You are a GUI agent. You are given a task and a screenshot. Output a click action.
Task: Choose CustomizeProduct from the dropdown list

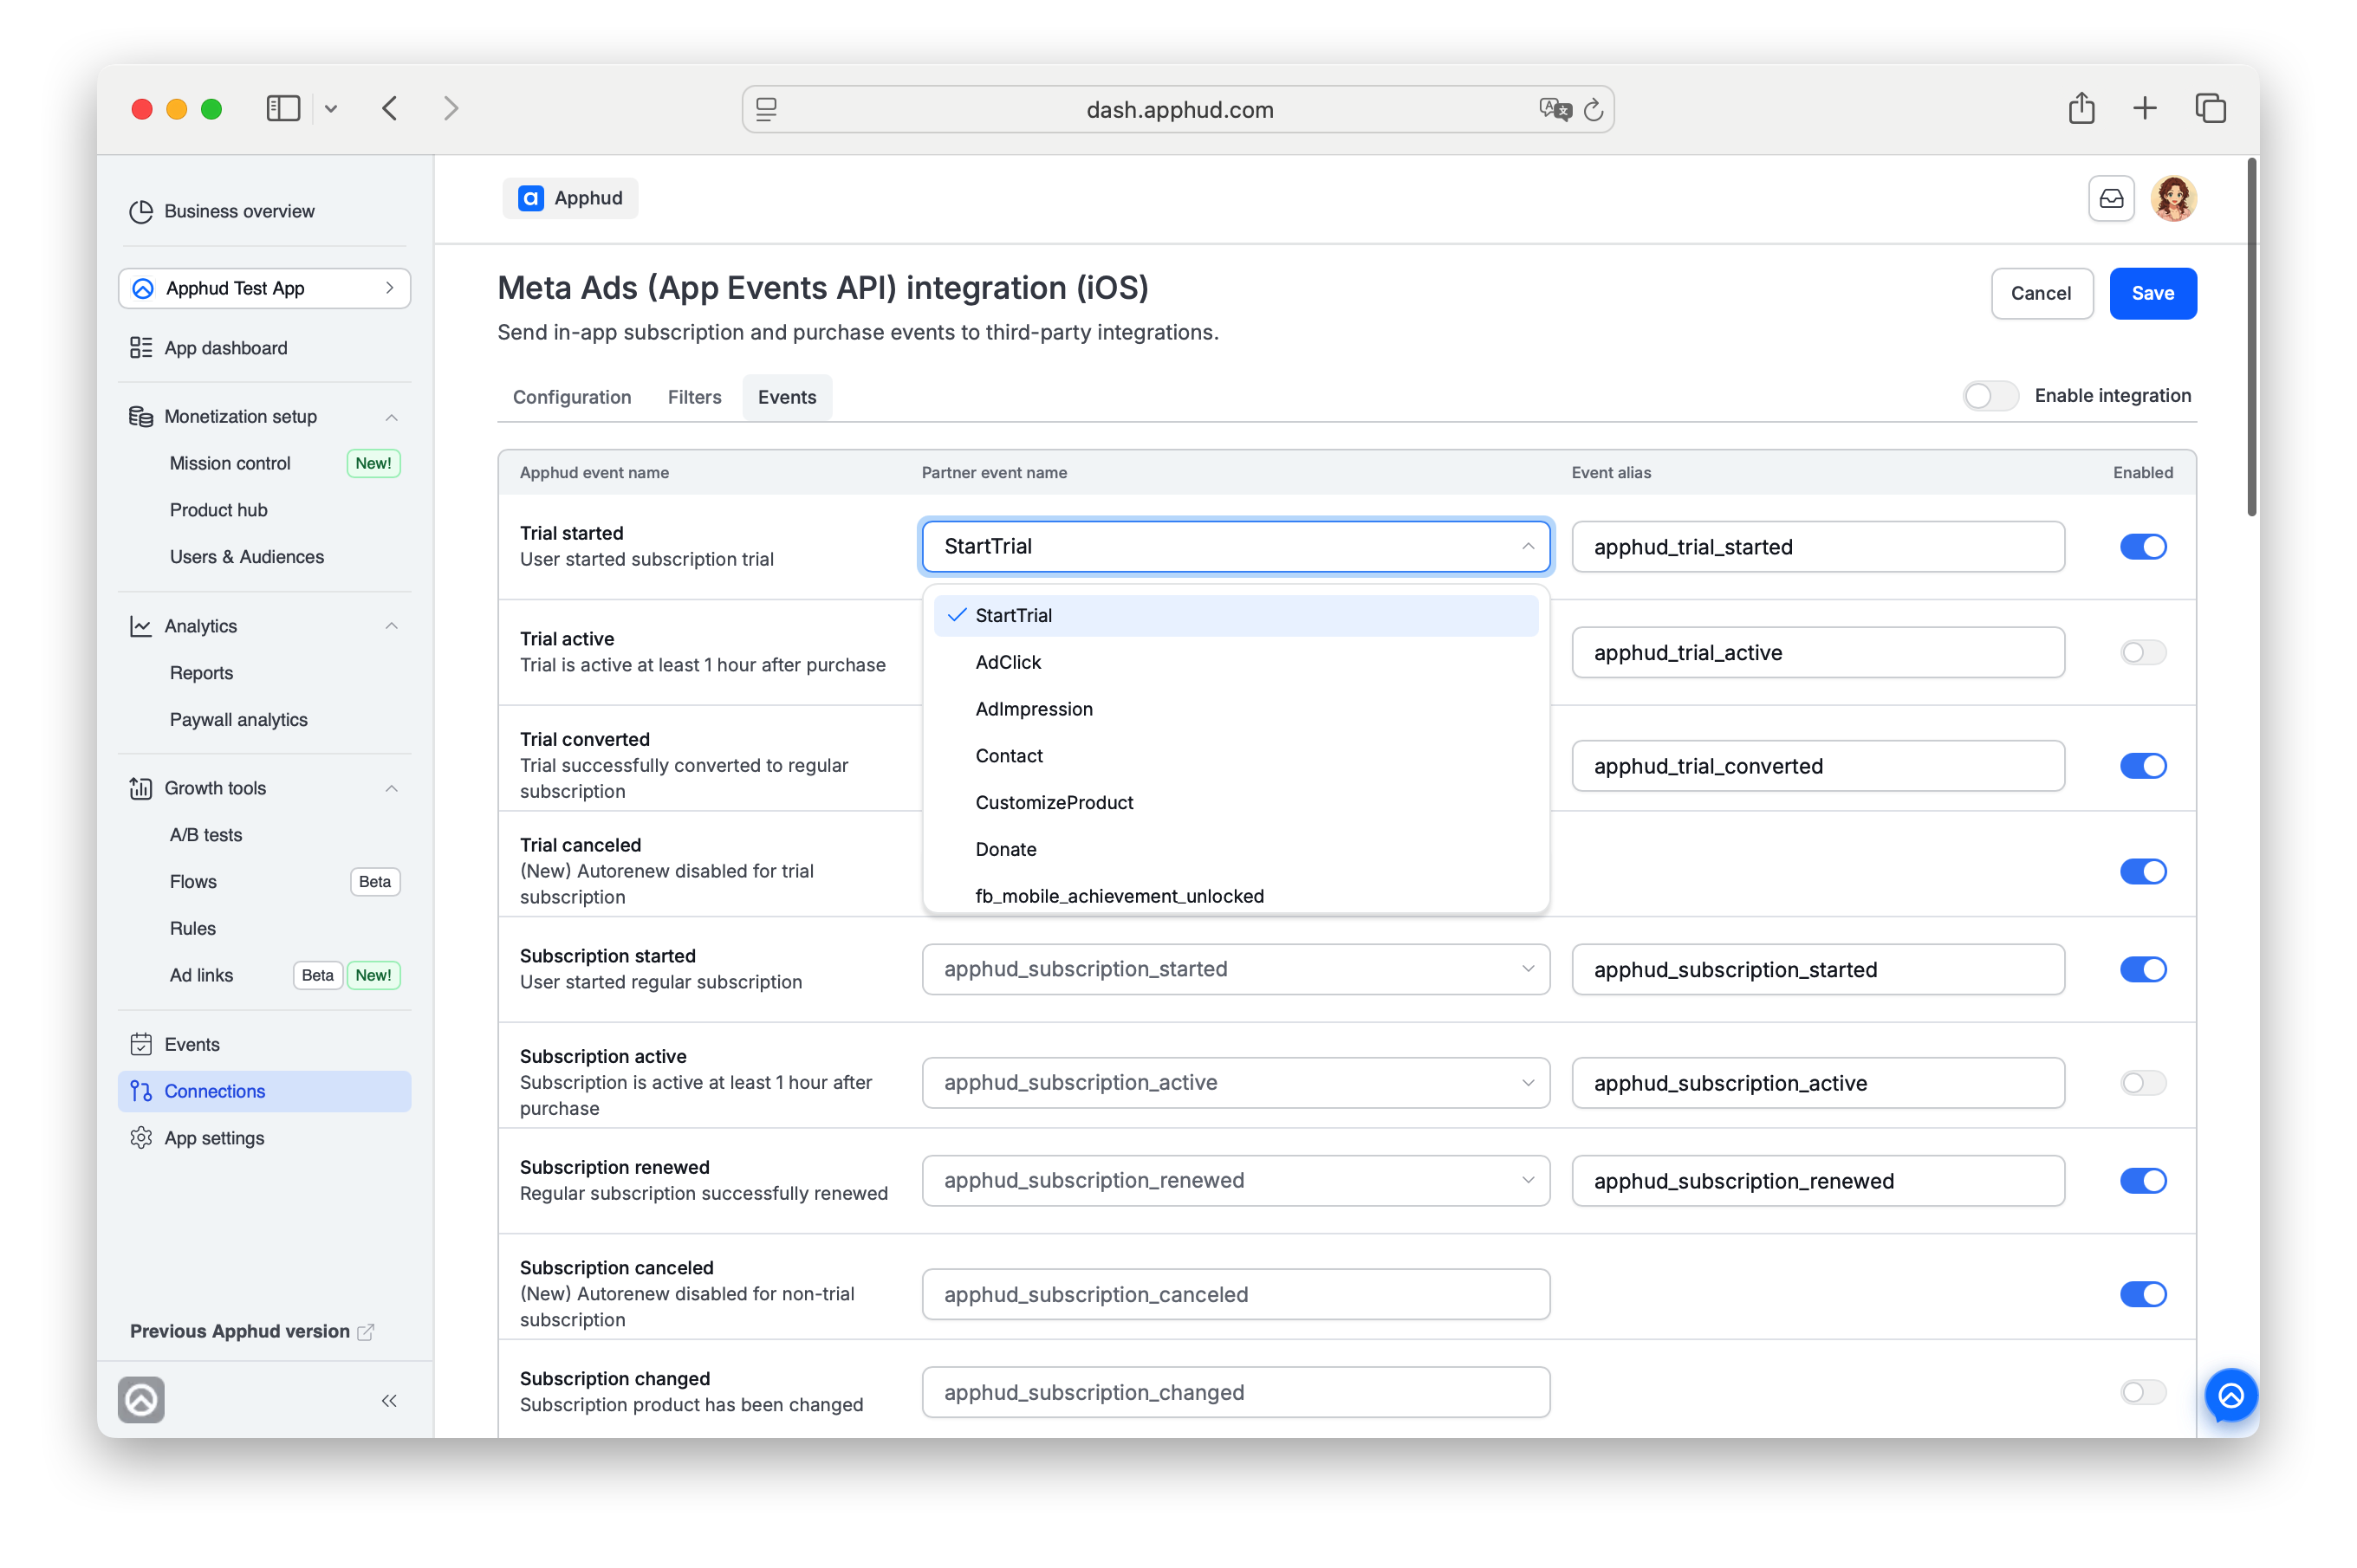click(x=1235, y=803)
